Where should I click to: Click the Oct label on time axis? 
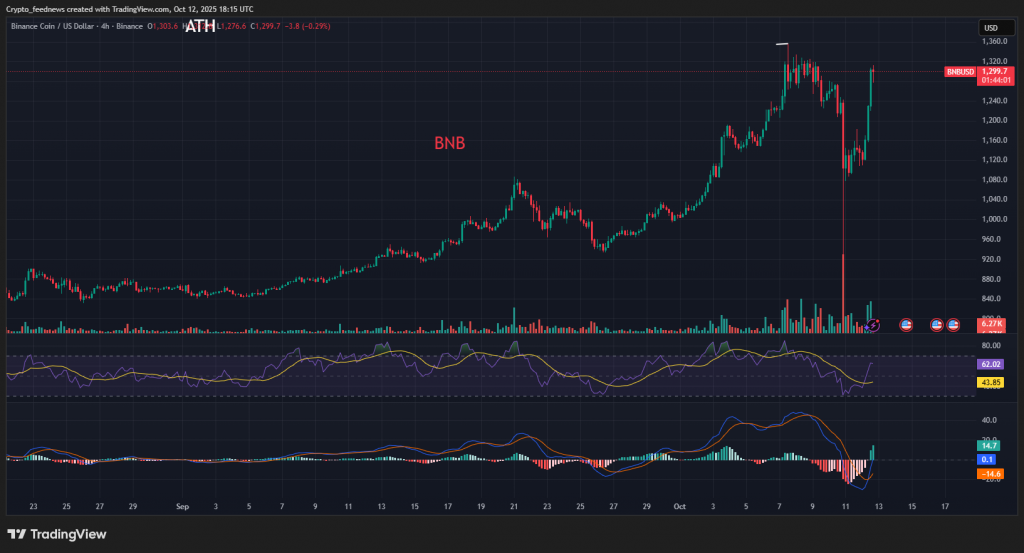click(x=679, y=506)
